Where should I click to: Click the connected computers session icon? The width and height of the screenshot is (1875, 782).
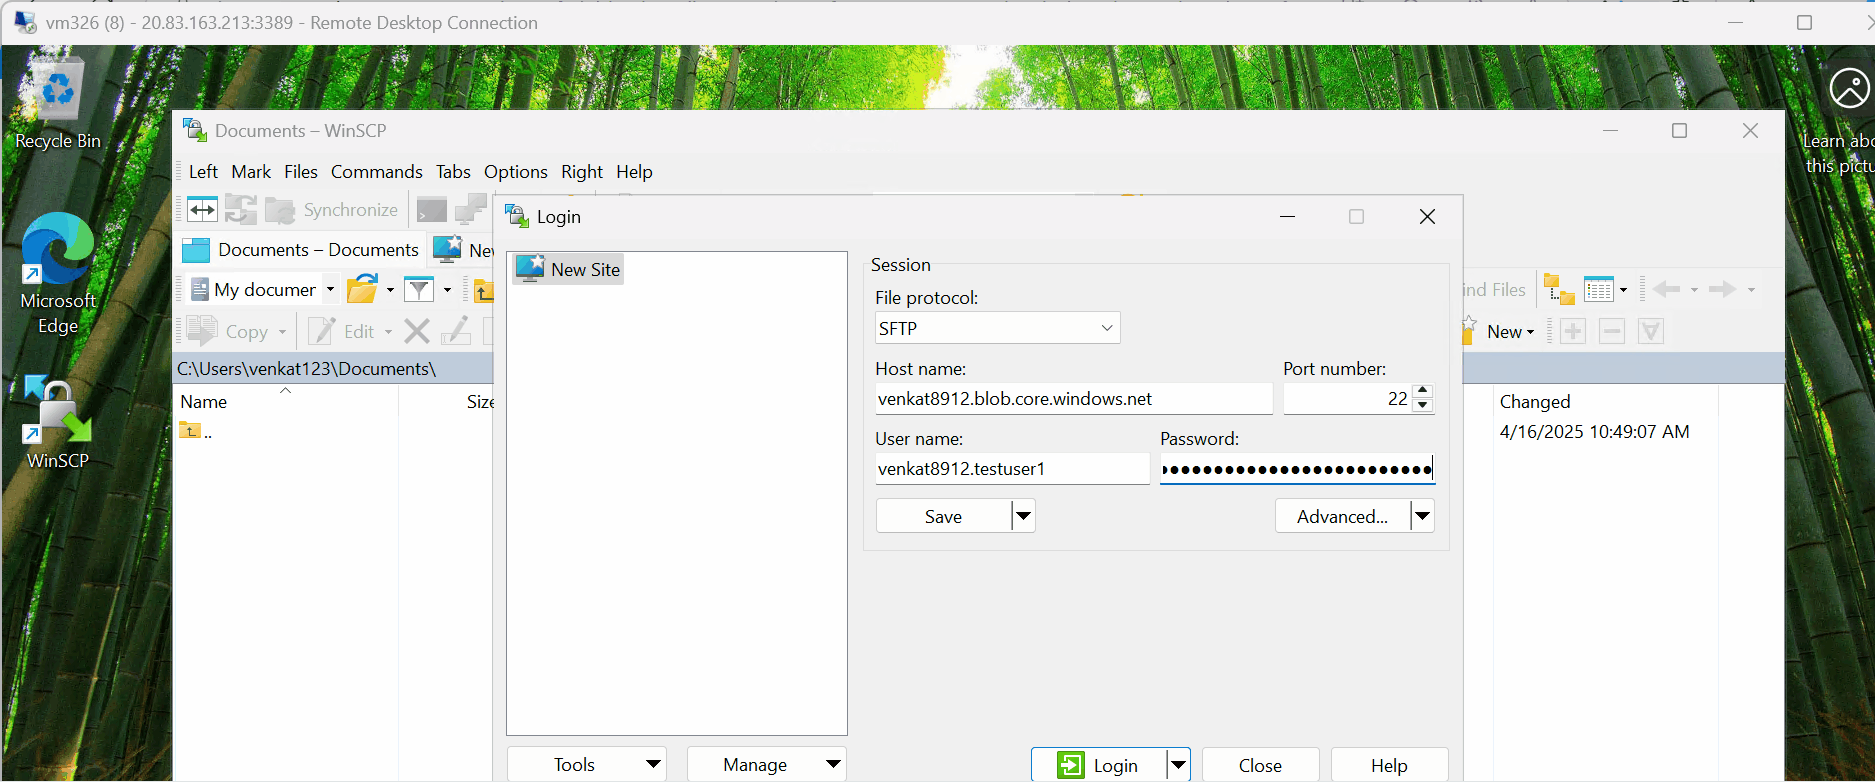[470, 210]
